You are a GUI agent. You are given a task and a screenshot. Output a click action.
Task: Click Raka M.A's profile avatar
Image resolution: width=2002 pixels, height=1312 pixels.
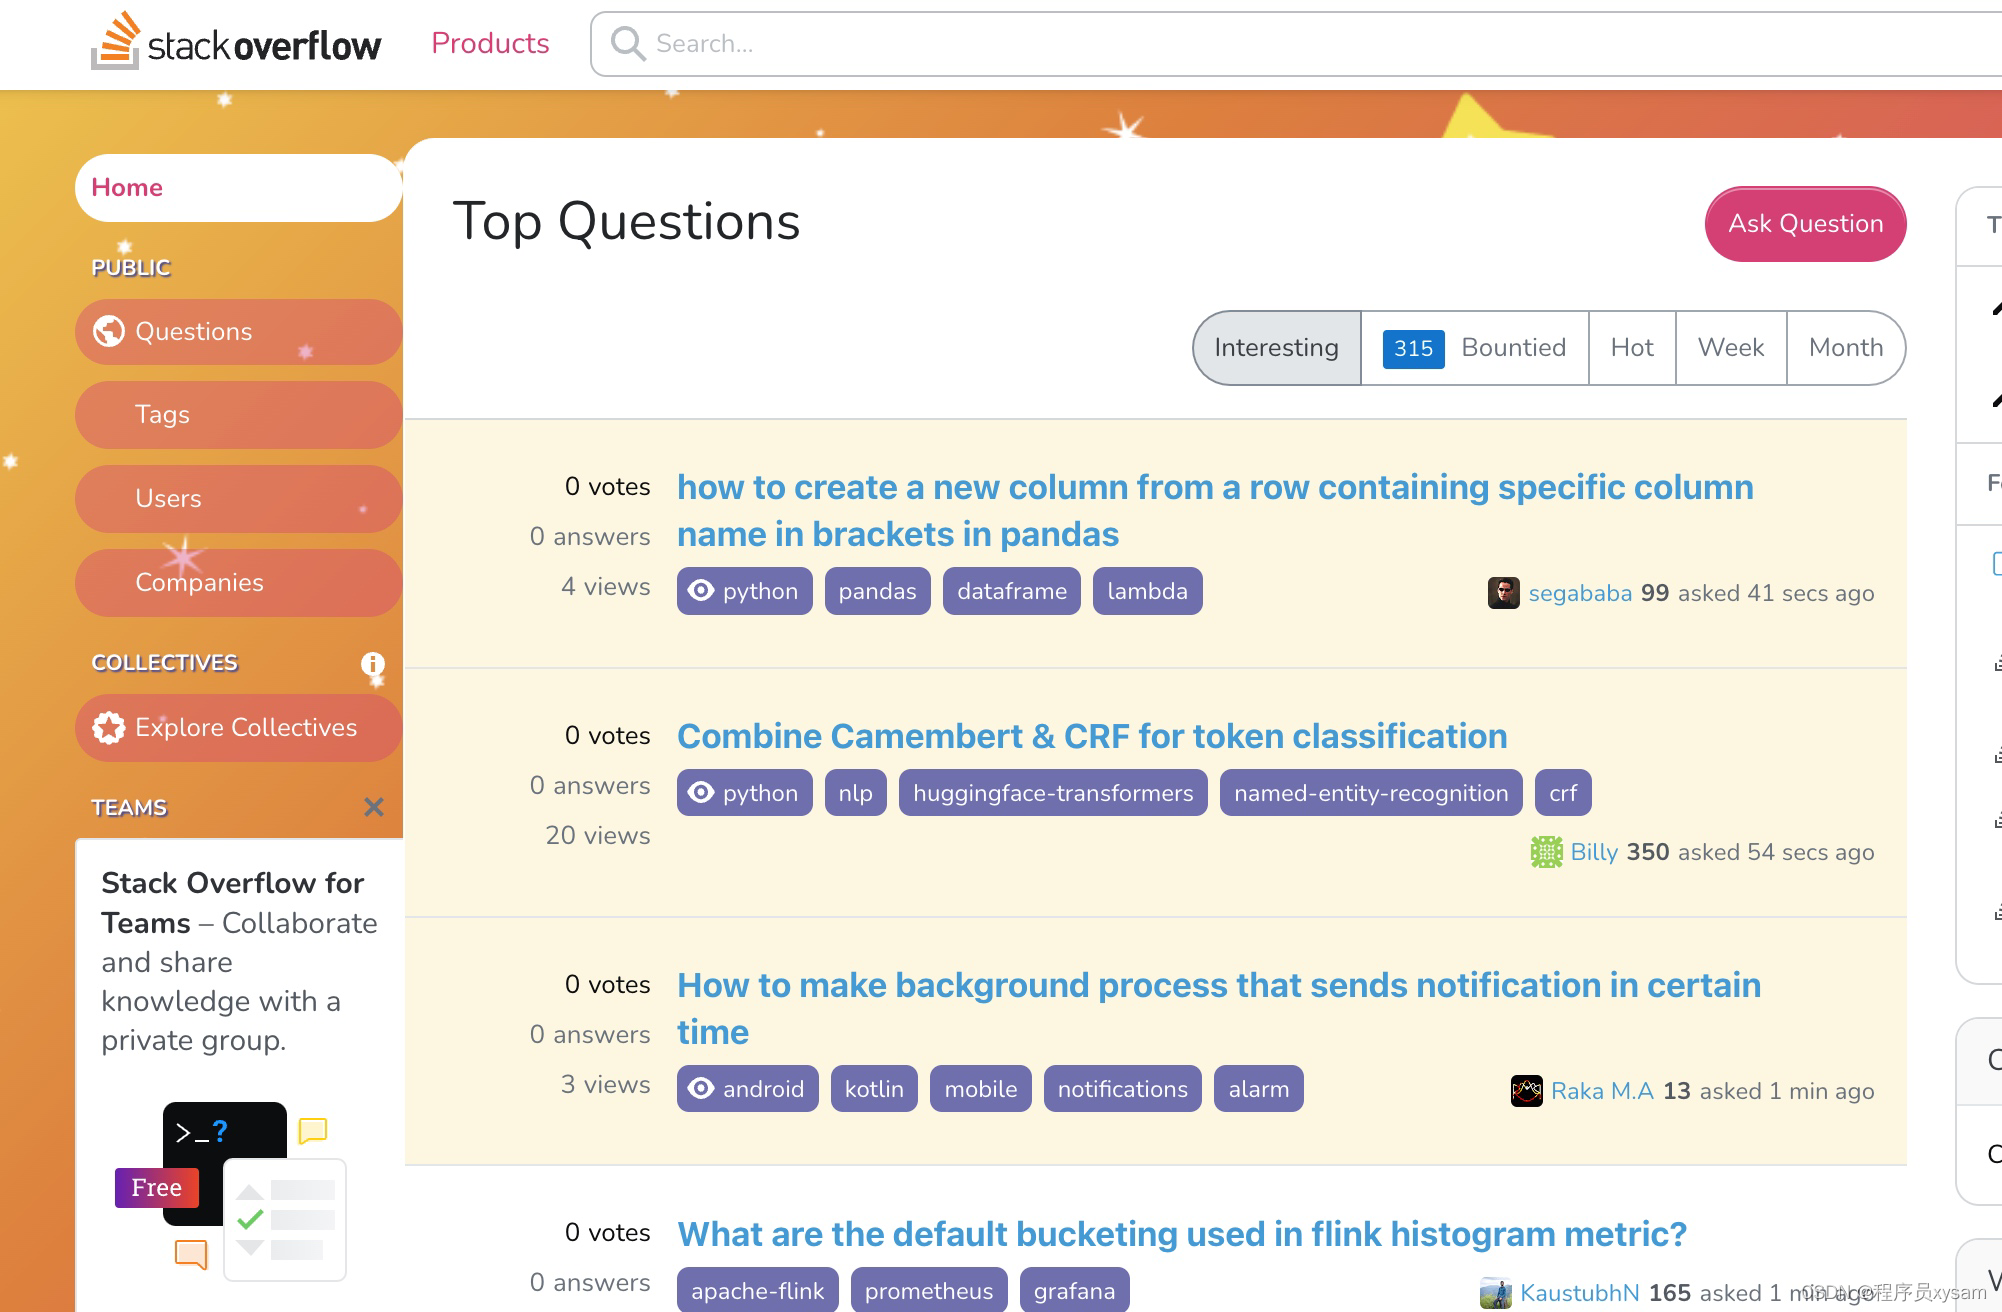1525,1090
